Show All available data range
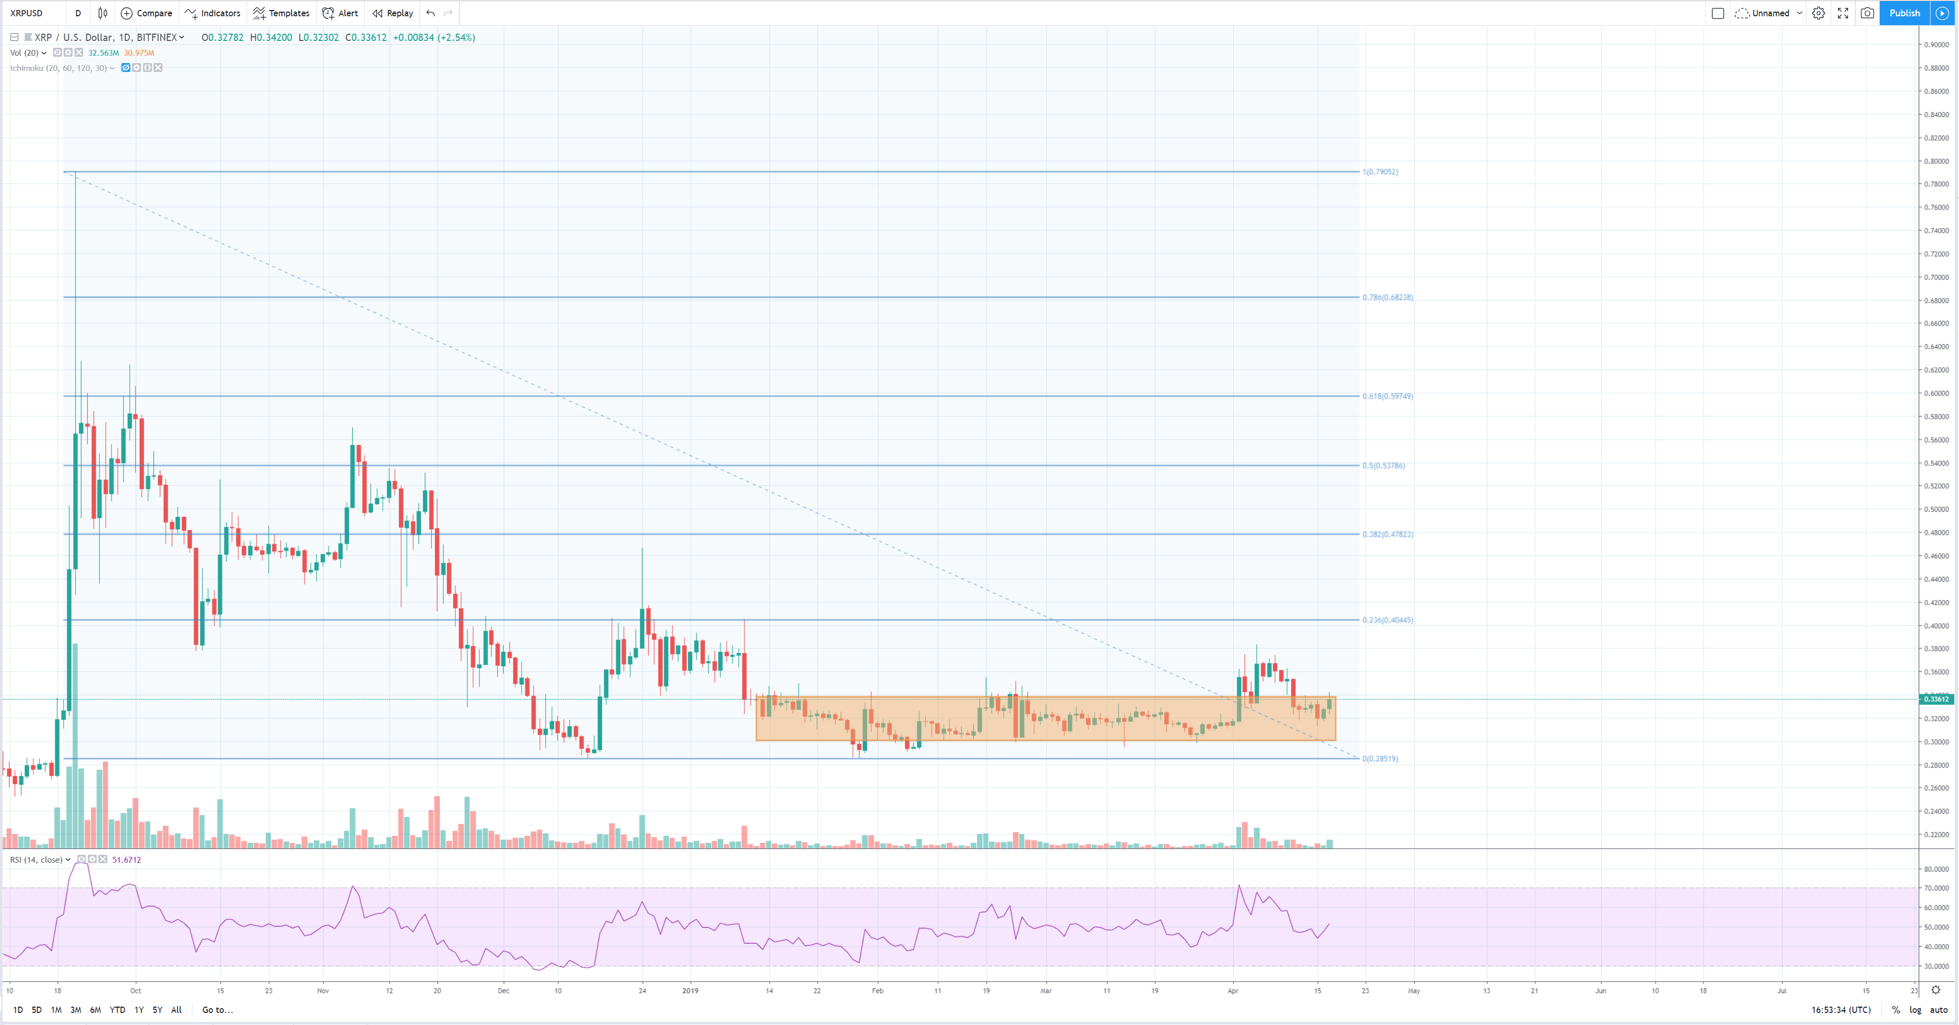The width and height of the screenshot is (1959, 1025). [176, 1010]
